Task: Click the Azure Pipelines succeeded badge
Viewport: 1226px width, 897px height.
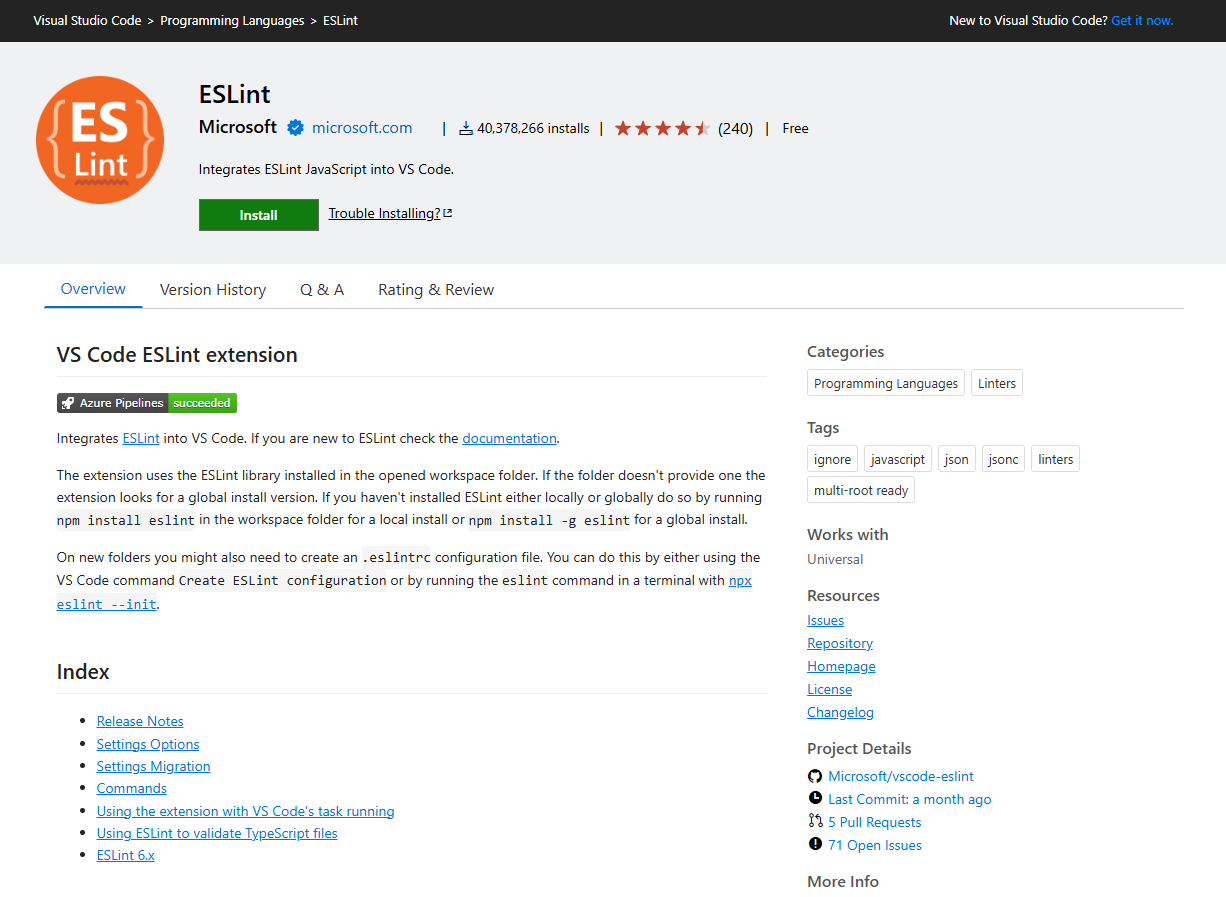Action: coord(147,403)
